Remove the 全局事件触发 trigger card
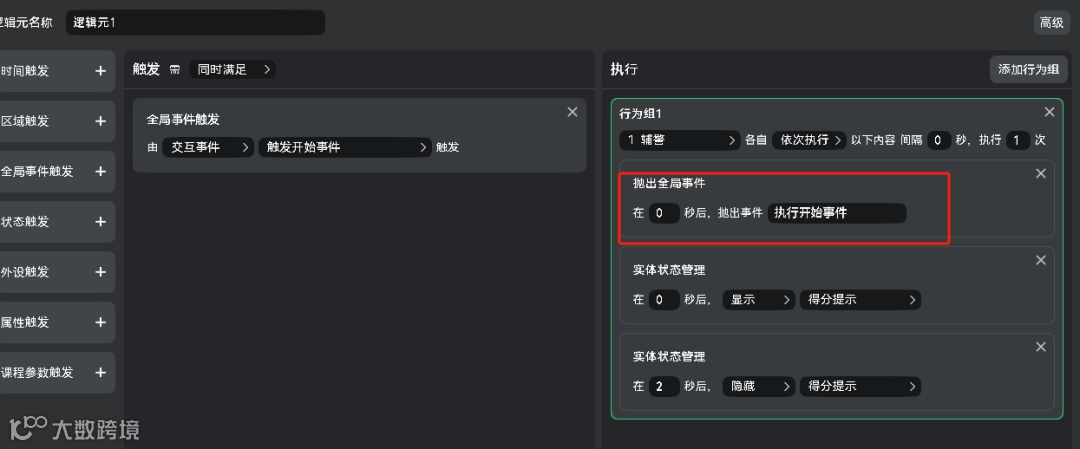The image size is (1080, 449). pyautogui.click(x=572, y=112)
